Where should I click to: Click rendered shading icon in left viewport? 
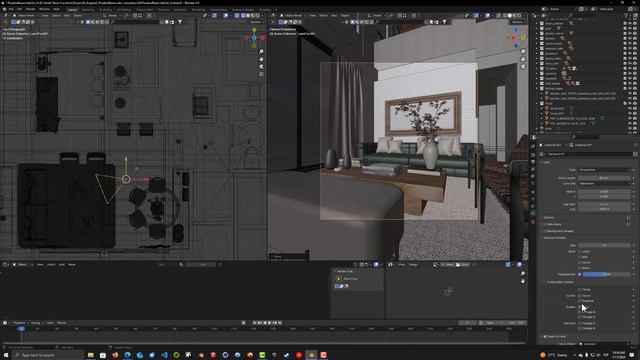tap(257, 16)
